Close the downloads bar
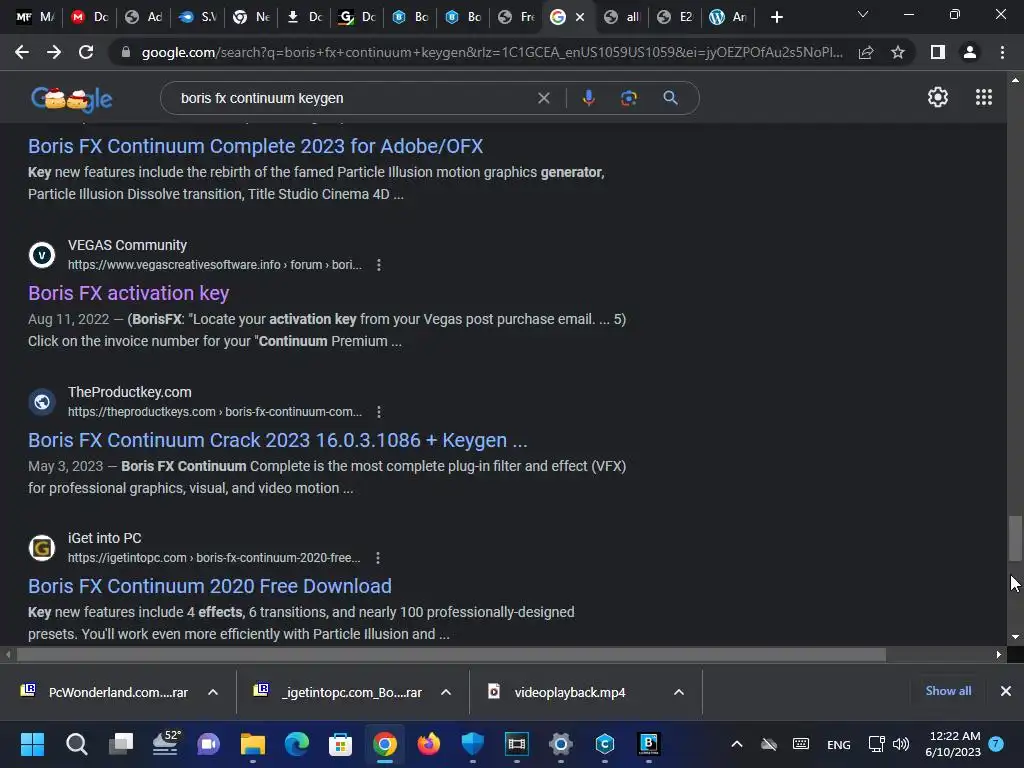 tap(1006, 691)
